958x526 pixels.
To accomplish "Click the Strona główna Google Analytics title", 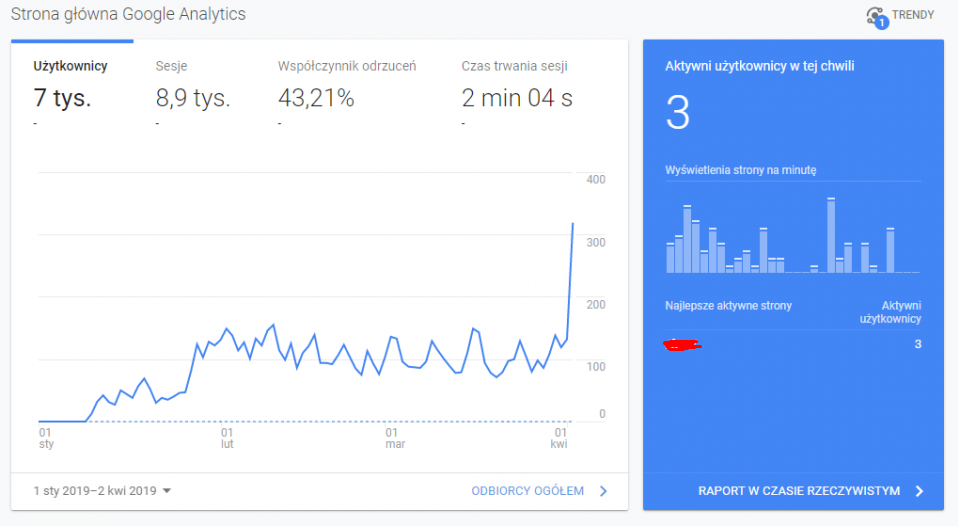I will 128,15.
